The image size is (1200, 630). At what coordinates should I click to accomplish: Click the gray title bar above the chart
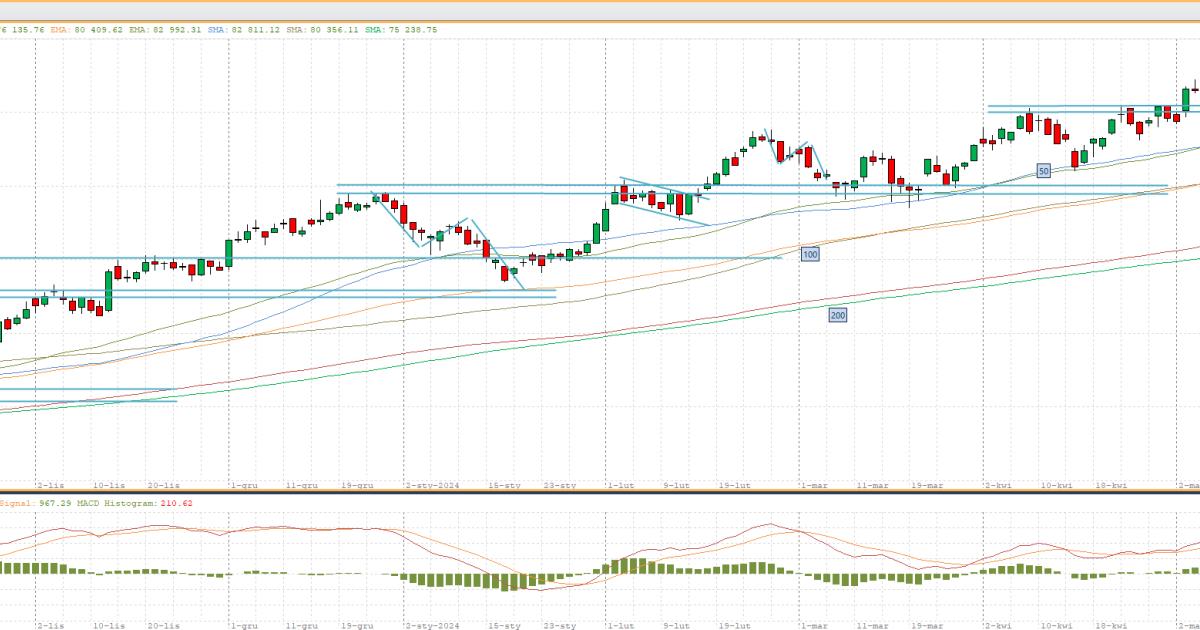point(600,8)
